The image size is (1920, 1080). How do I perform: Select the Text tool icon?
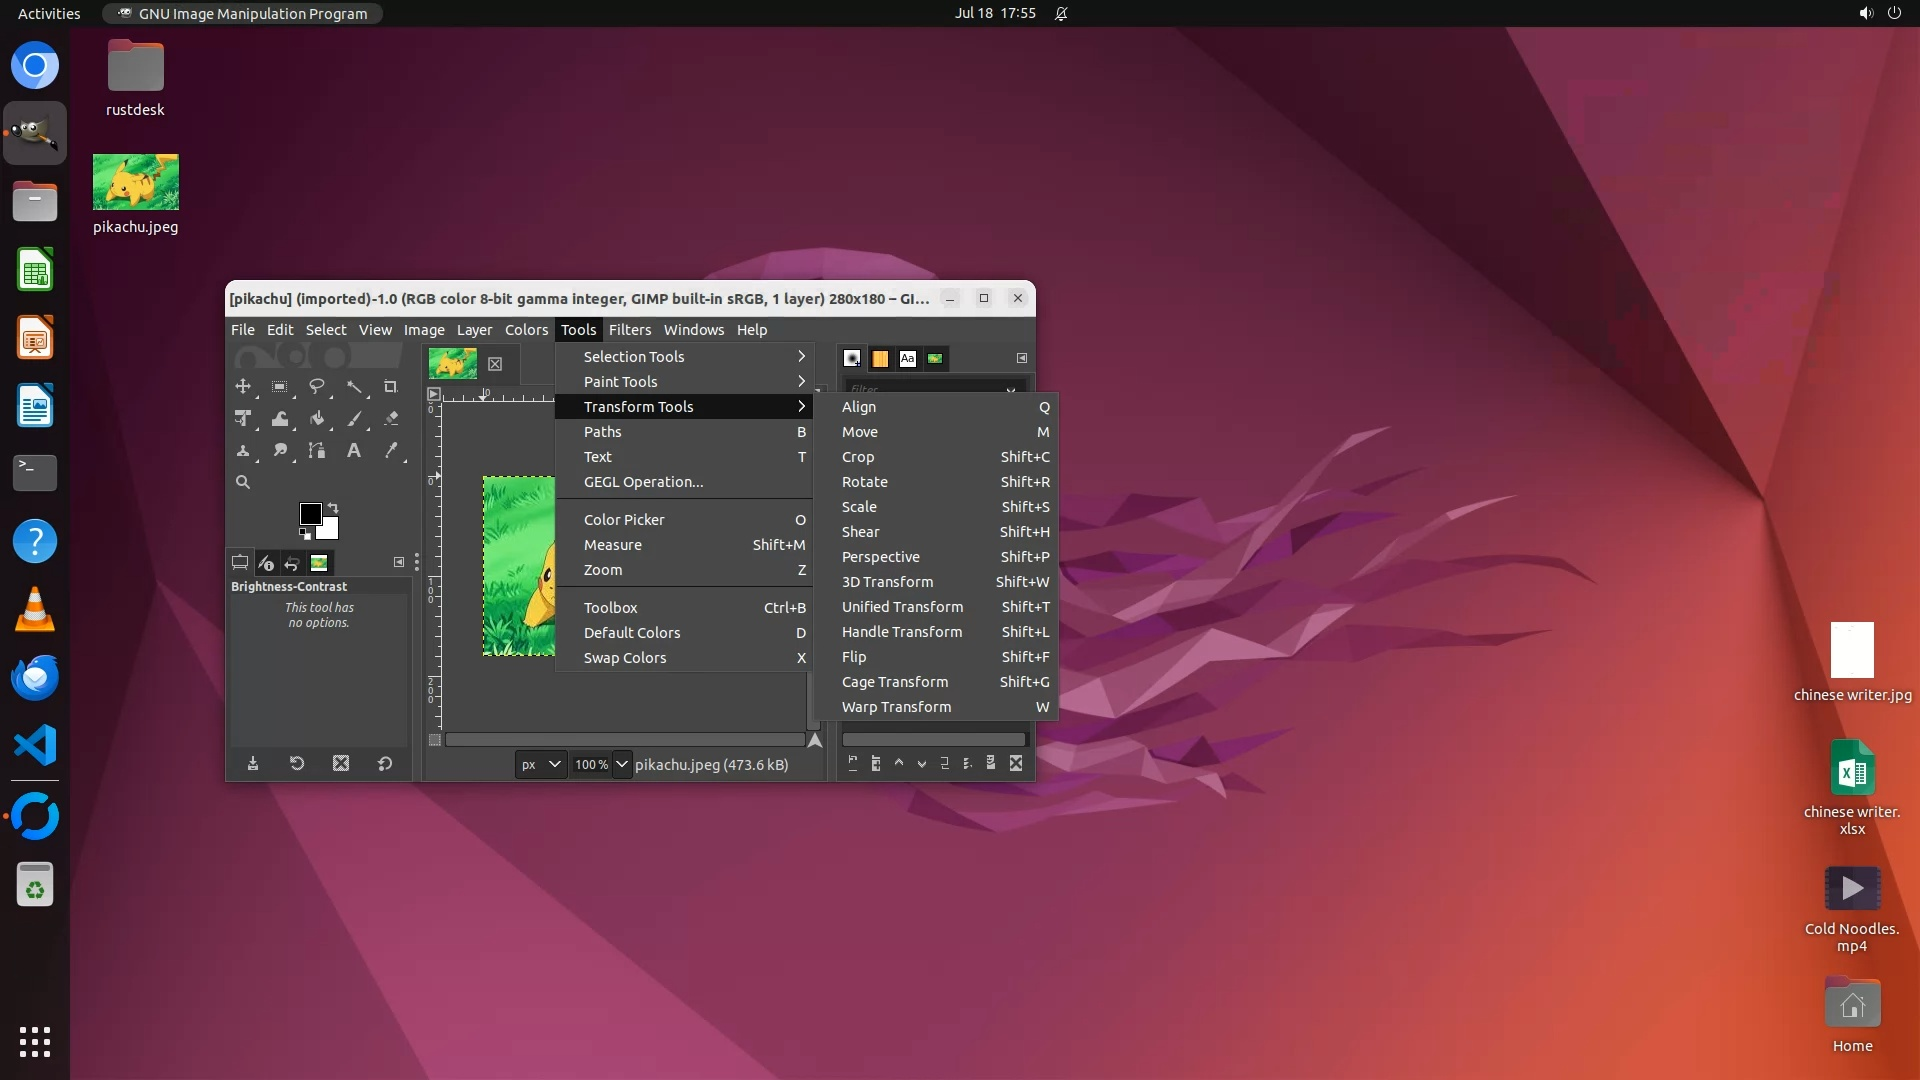[354, 451]
